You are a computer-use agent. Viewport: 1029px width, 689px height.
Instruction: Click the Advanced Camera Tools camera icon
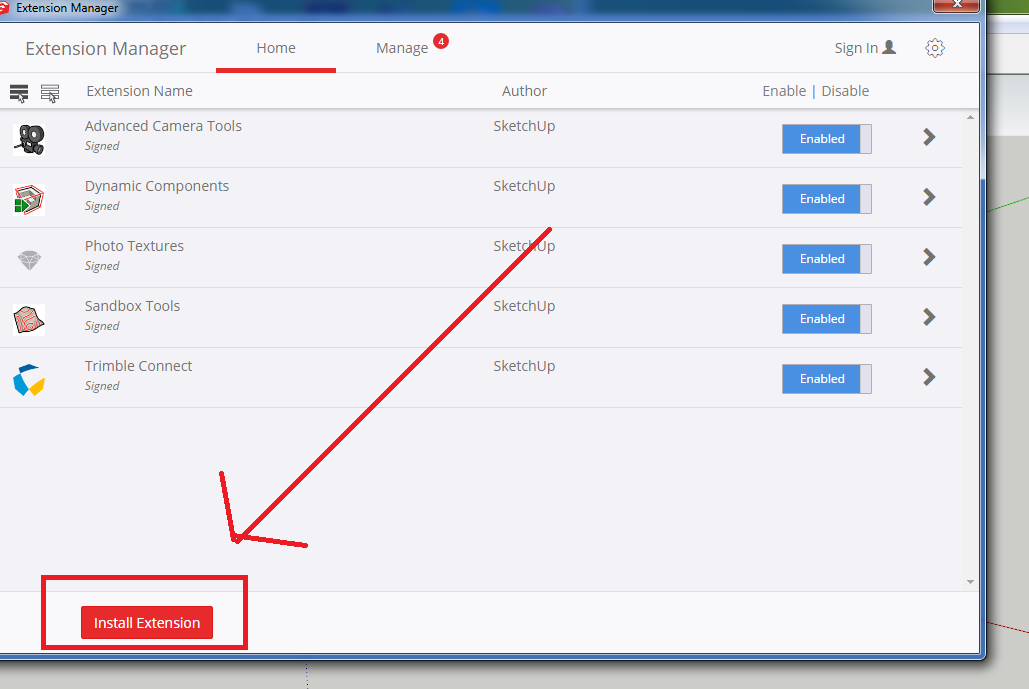coord(28,138)
